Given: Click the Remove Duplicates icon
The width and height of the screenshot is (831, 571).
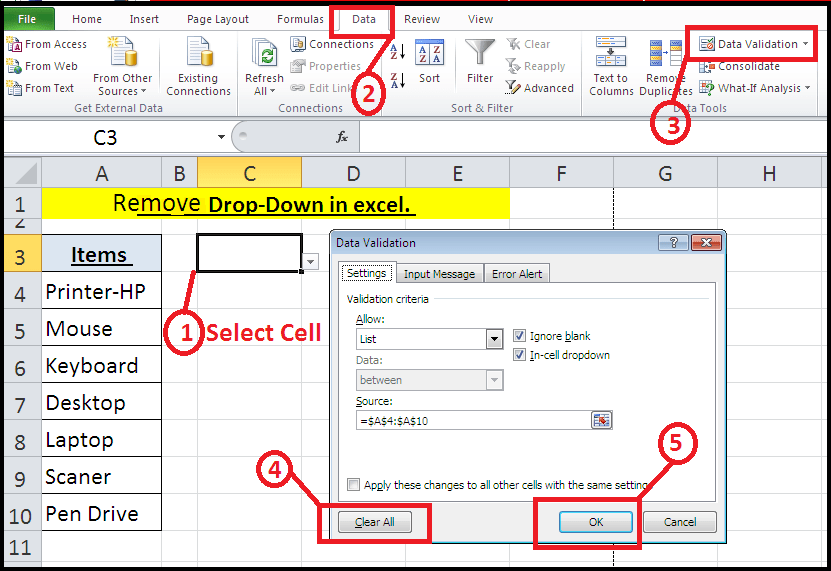Looking at the screenshot, I should click(x=666, y=53).
